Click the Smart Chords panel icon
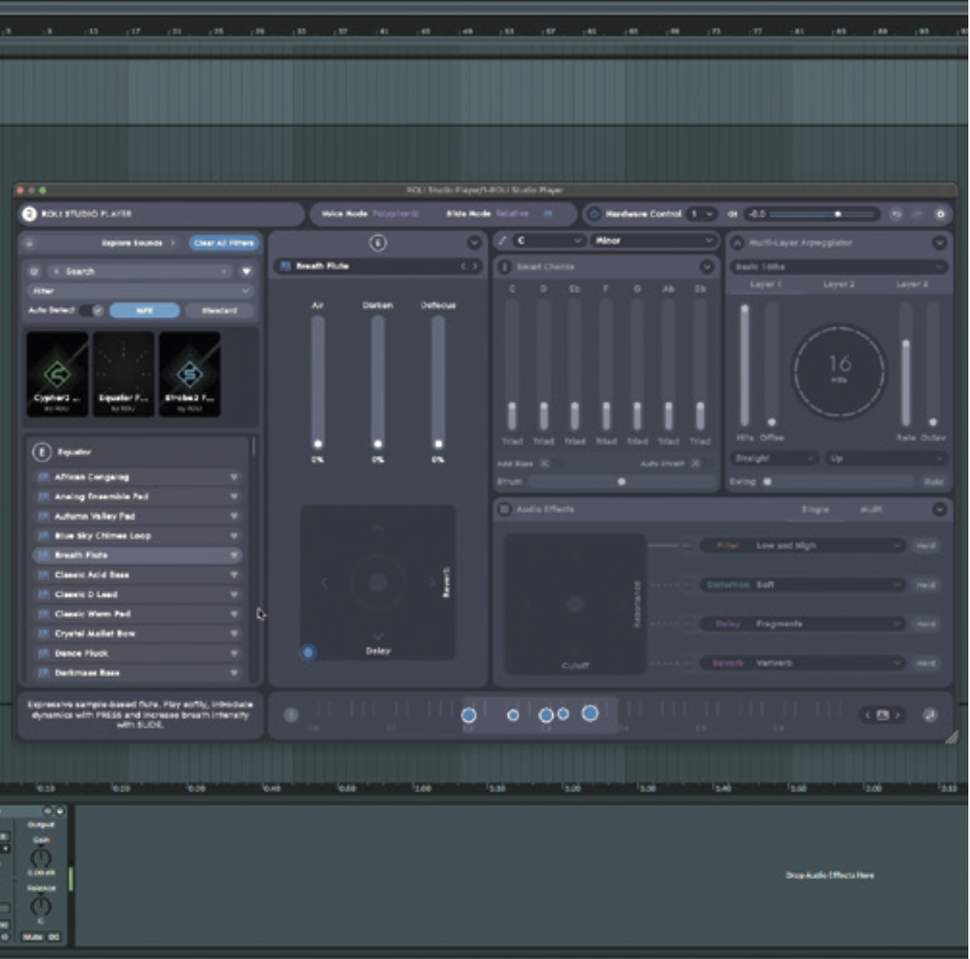 click(x=505, y=267)
